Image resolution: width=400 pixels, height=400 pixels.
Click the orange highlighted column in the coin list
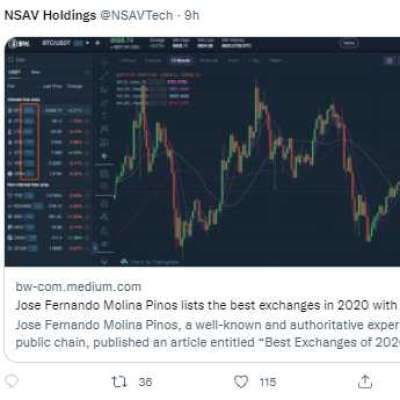30,141
